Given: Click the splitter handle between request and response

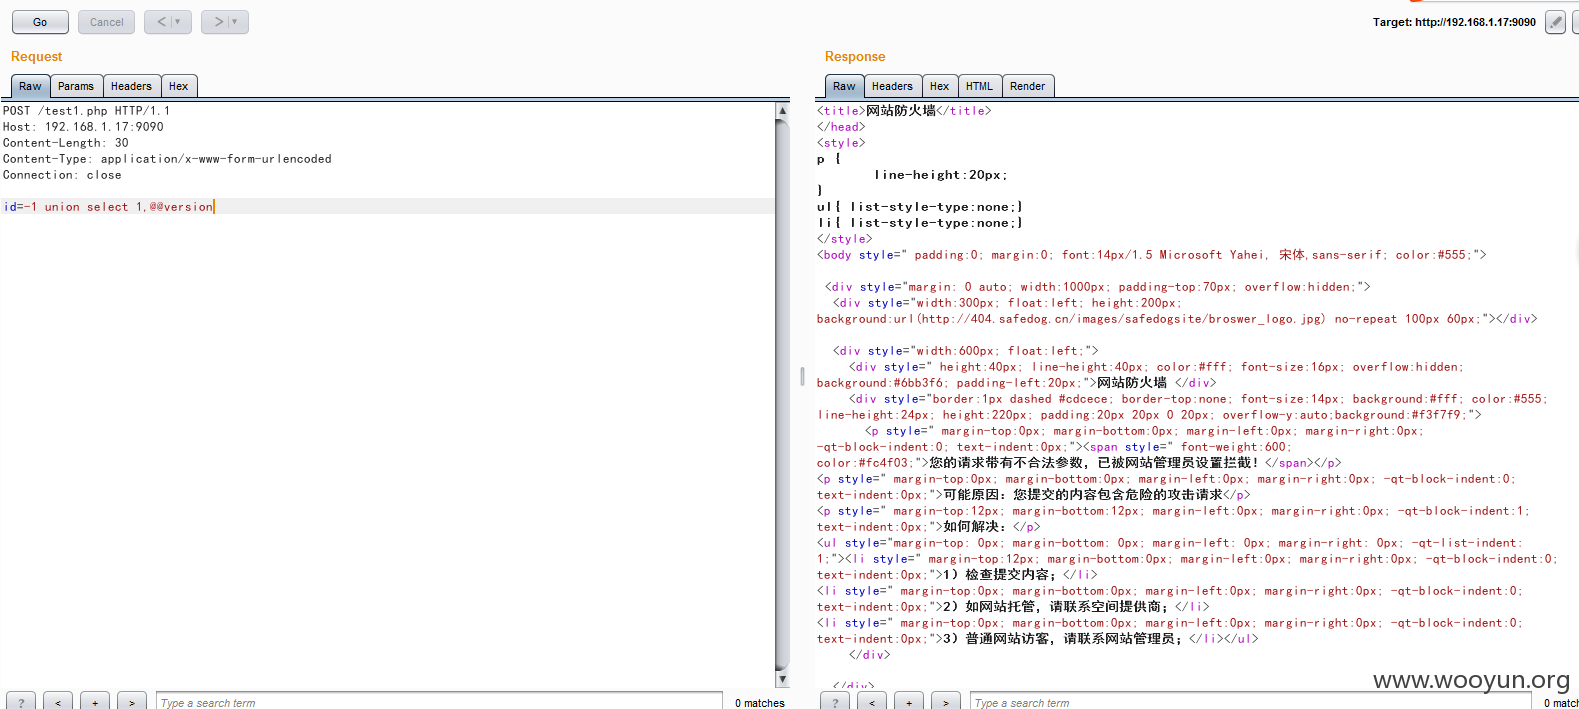Looking at the screenshot, I should pos(802,377).
